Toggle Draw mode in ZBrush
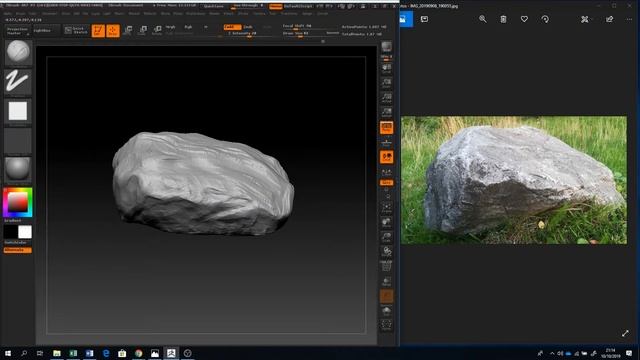The width and height of the screenshot is (640, 360). coord(113,31)
